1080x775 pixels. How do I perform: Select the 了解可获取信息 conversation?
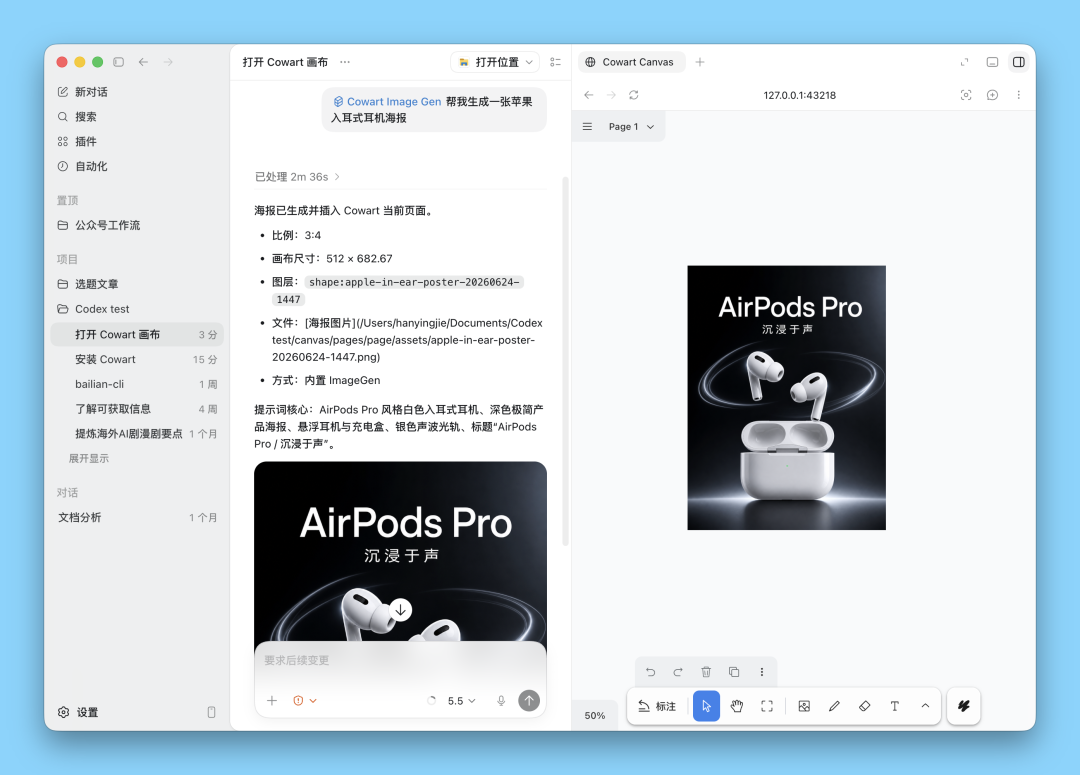coord(137,409)
